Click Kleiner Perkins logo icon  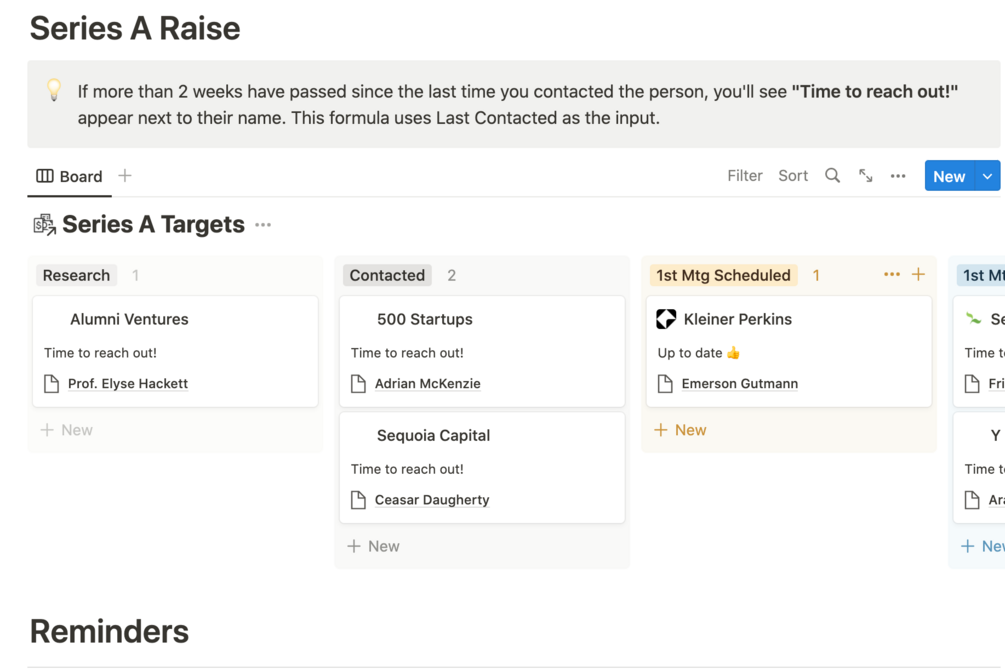[666, 319]
